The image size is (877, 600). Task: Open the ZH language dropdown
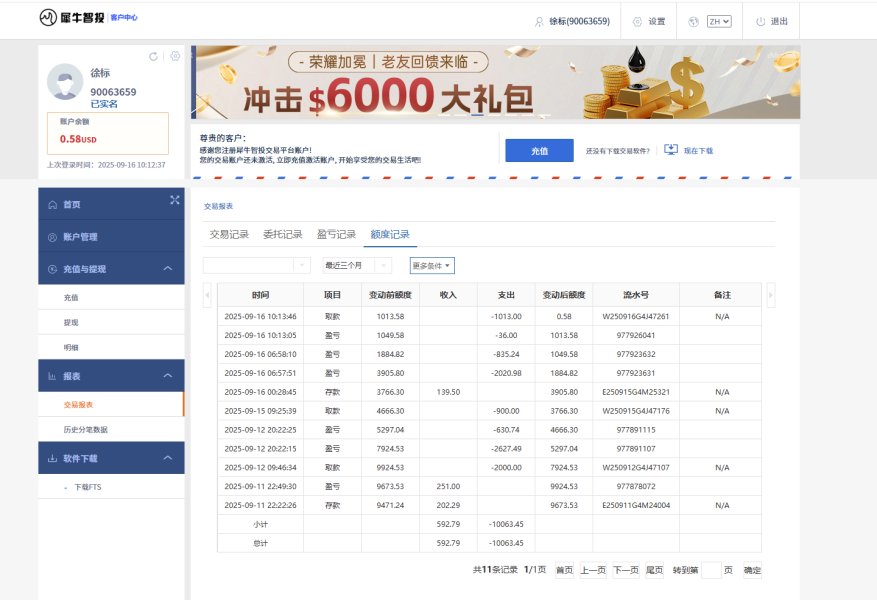pos(719,22)
